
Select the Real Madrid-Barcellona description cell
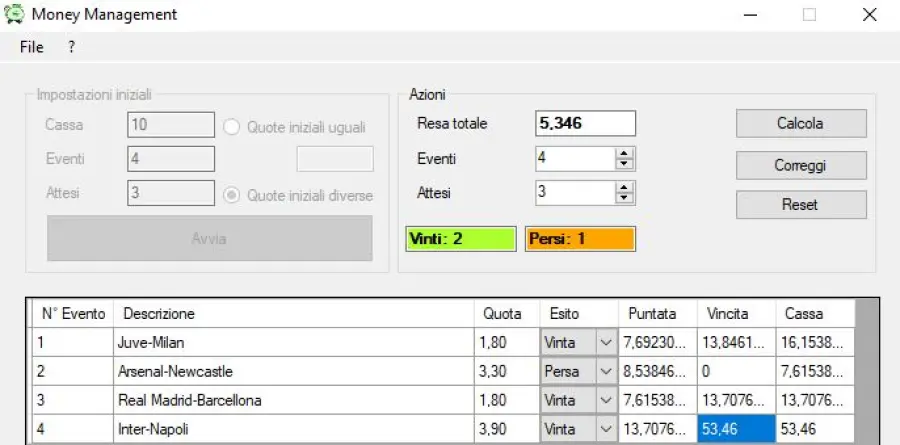[294, 400]
